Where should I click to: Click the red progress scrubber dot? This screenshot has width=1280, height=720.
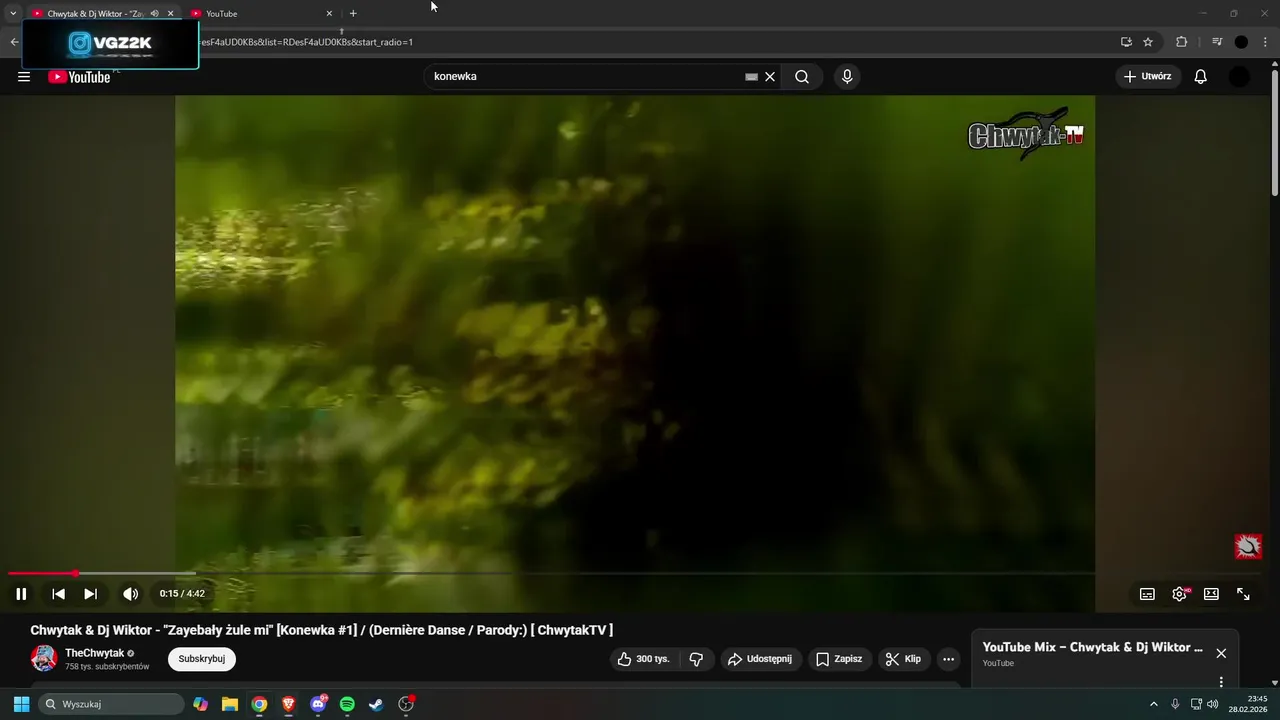(x=75, y=574)
